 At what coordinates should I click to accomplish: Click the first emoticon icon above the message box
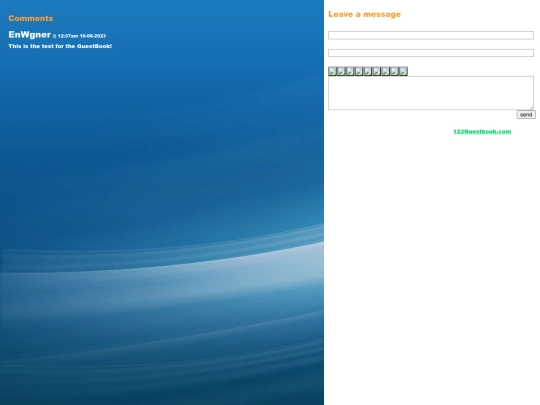[332, 71]
